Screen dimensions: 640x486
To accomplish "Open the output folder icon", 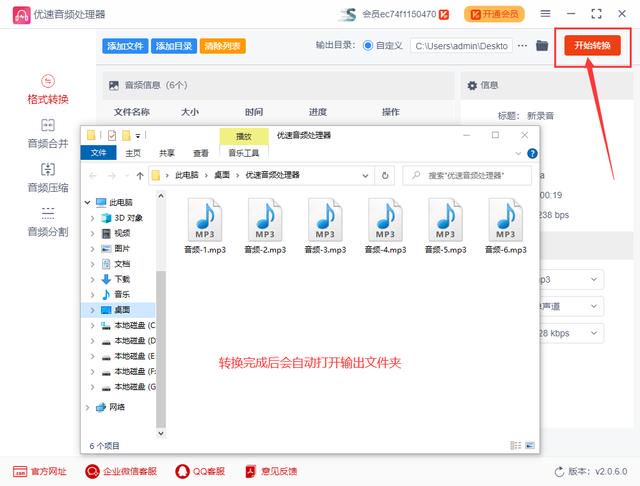I will [x=542, y=45].
